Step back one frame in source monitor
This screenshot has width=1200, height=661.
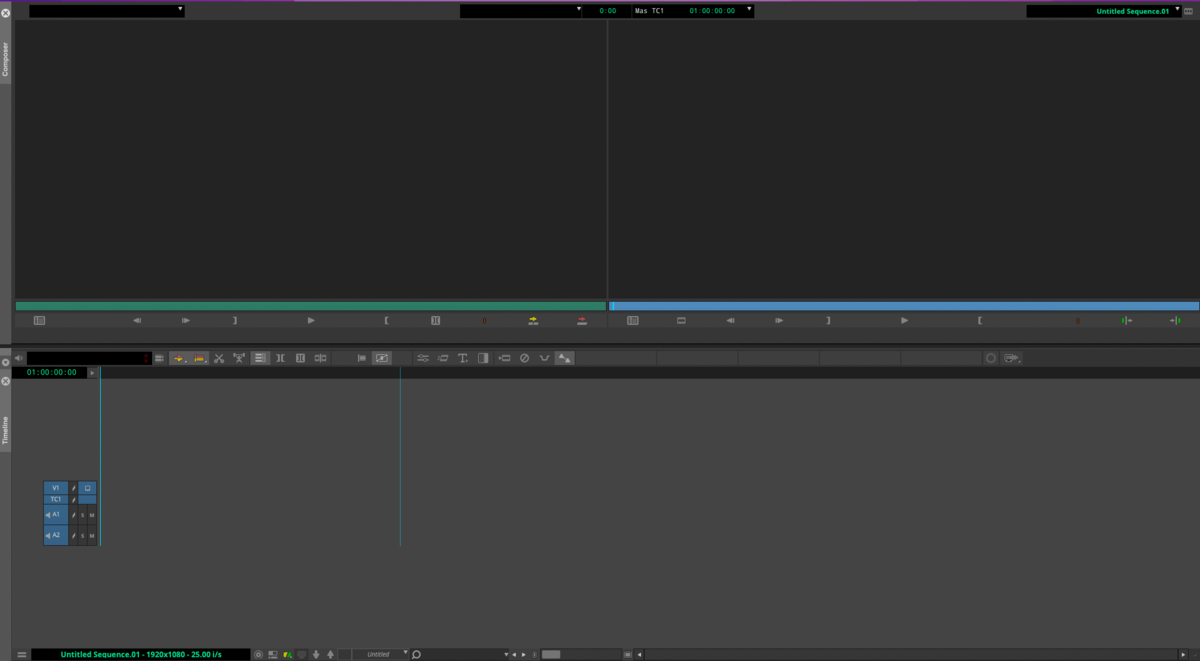[x=137, y=320]
